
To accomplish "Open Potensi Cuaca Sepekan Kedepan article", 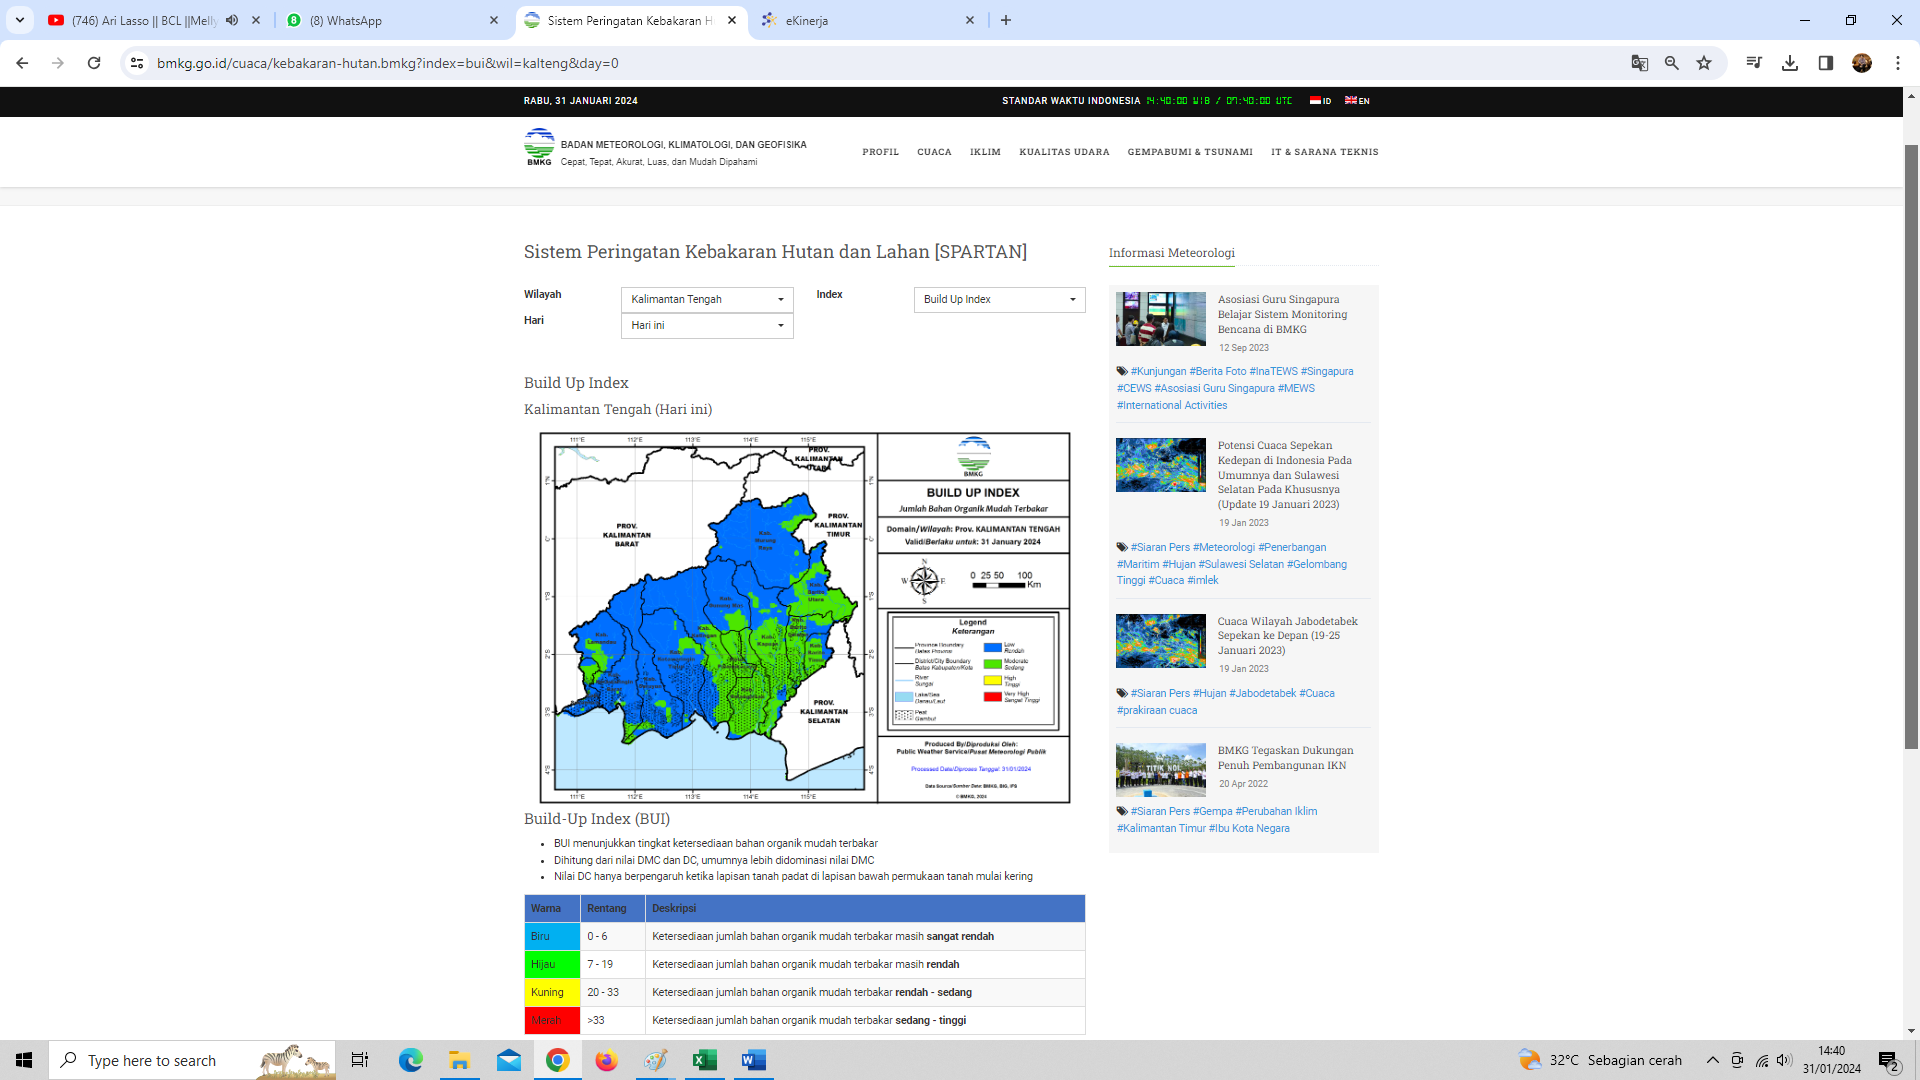I will 1284,475.
